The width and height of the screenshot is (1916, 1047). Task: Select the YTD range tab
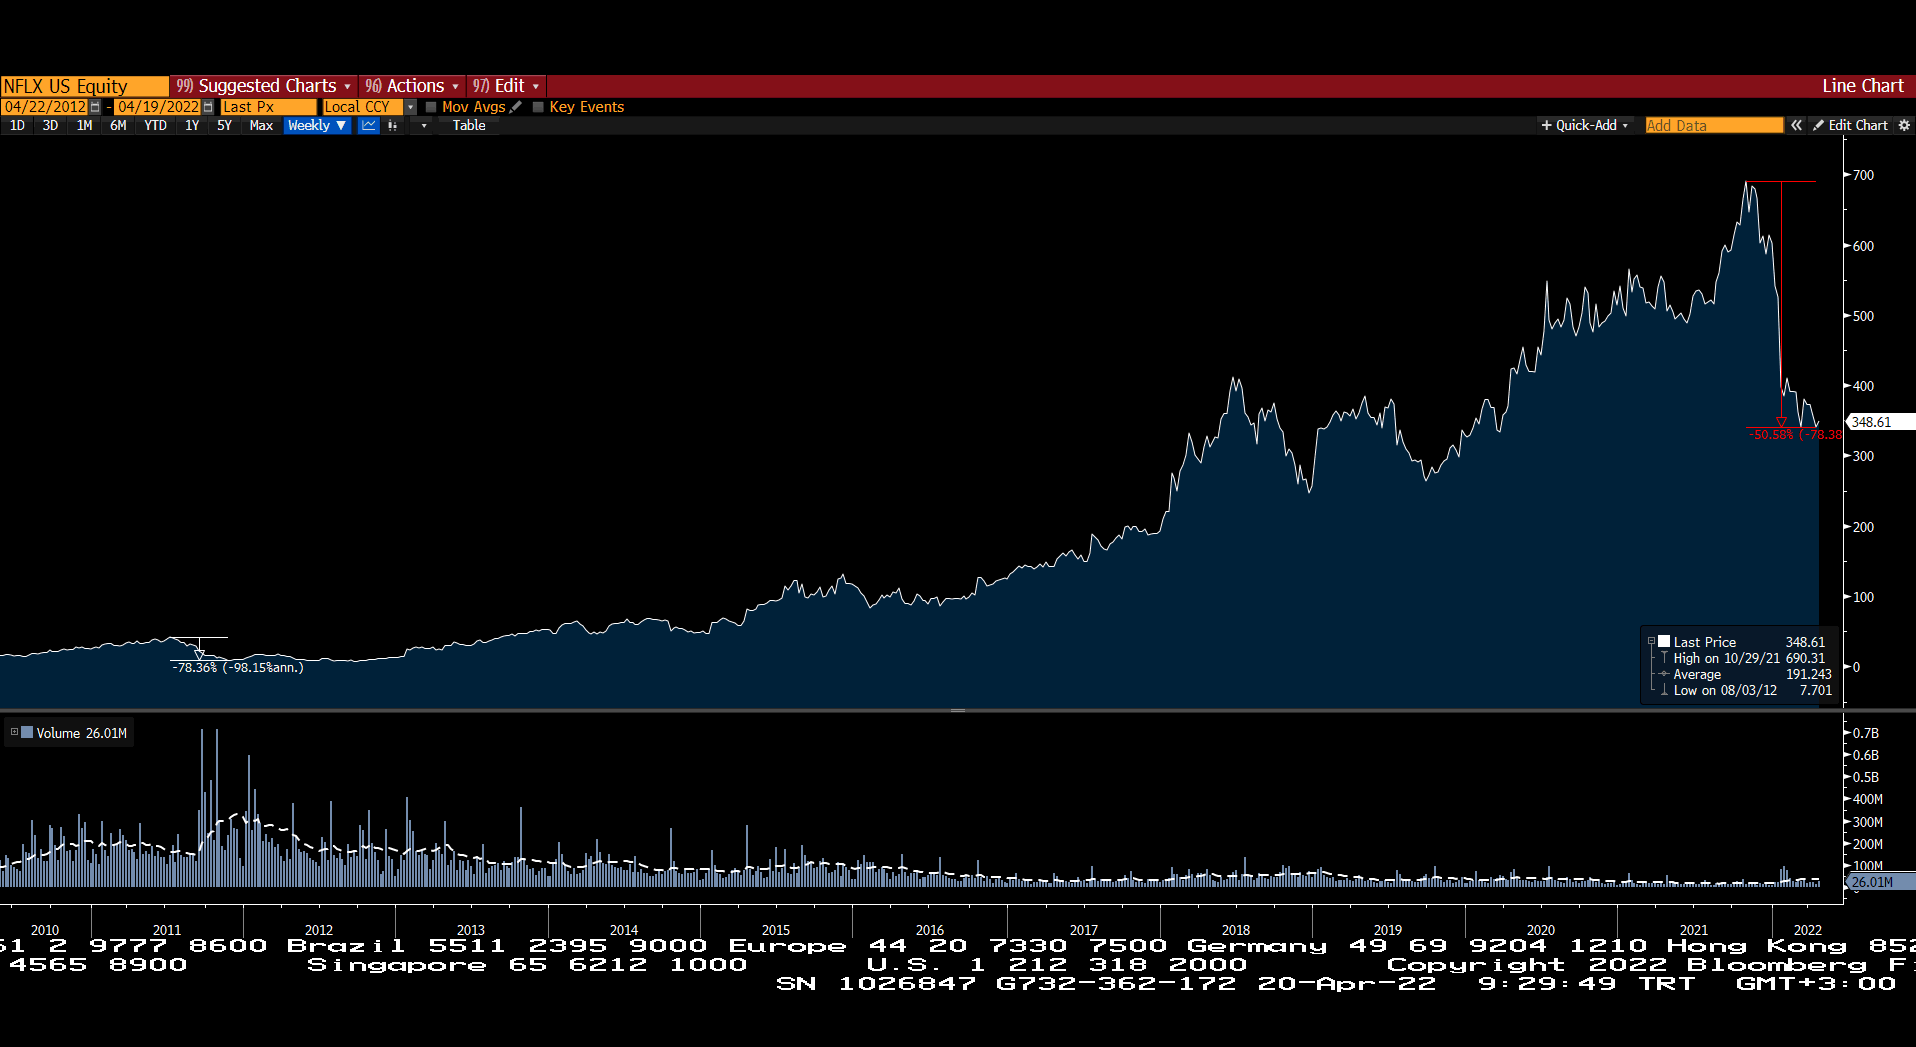[155, 125]
